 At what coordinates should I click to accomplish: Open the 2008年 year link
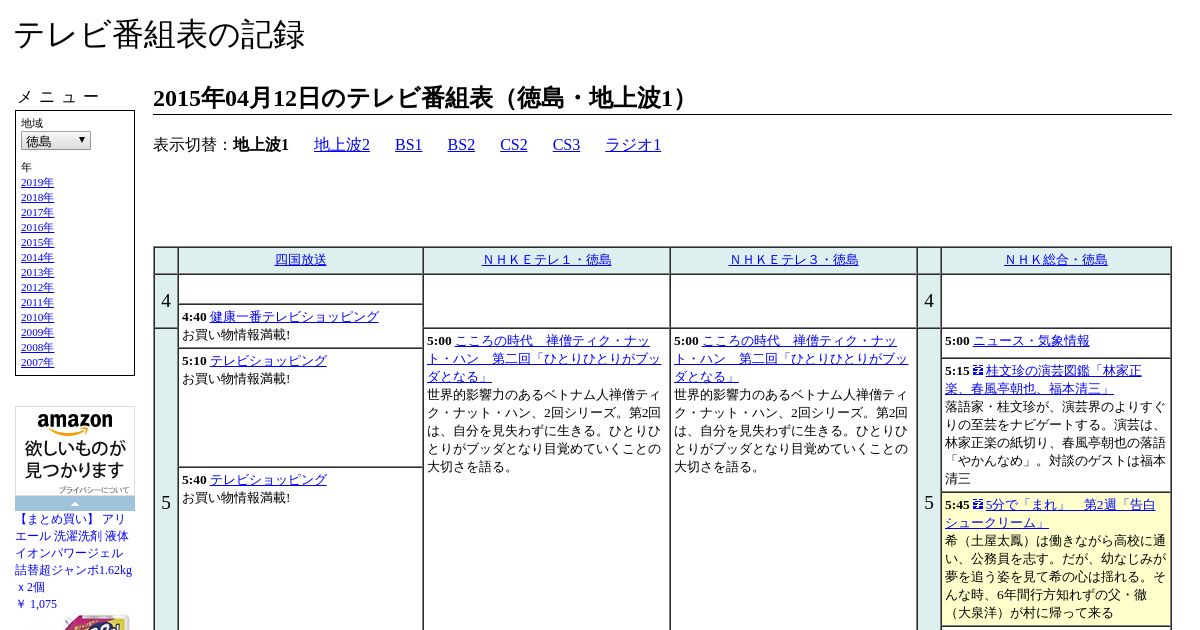(37, 347)
